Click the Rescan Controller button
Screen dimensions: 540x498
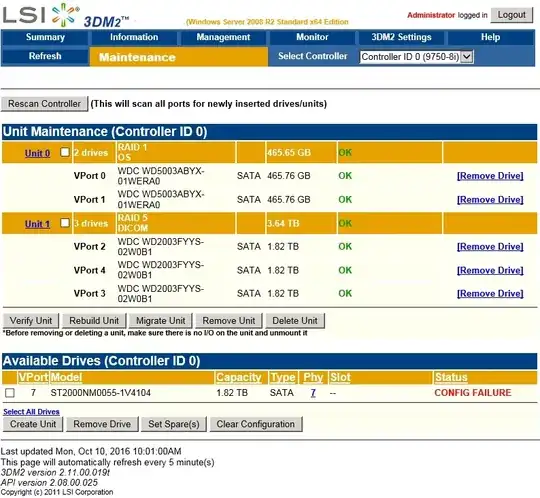tap(44, 104)
